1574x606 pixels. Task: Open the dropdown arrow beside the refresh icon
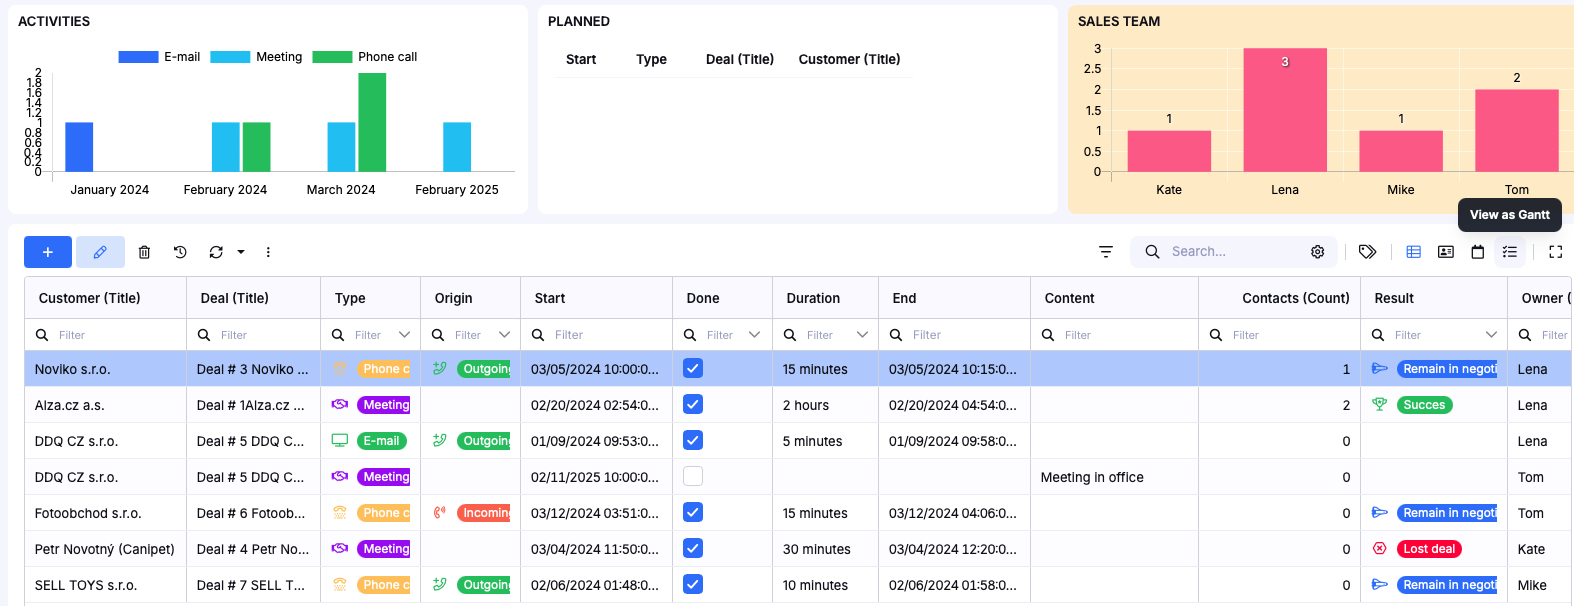coord(241,252)
